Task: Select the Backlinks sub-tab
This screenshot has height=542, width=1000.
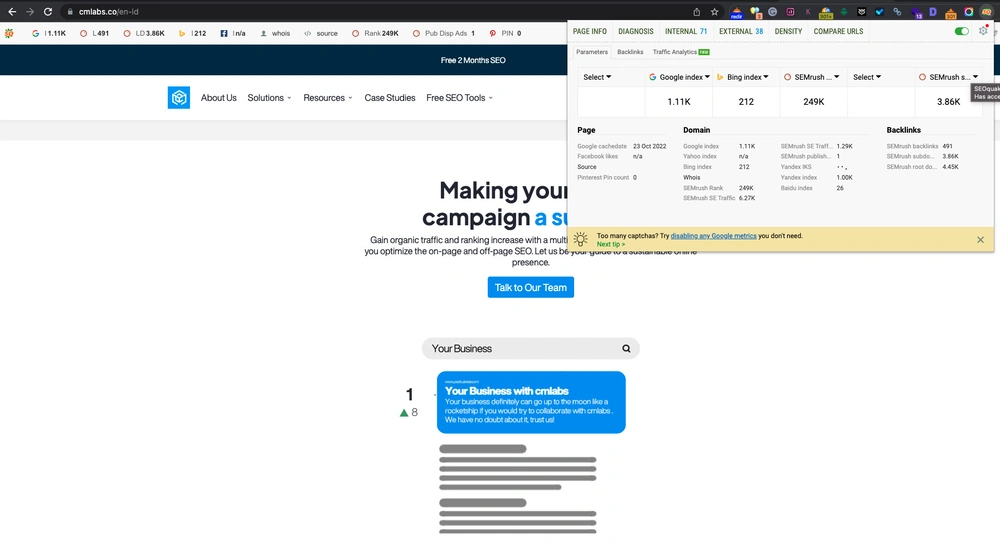Action: (x=630, y=52)
